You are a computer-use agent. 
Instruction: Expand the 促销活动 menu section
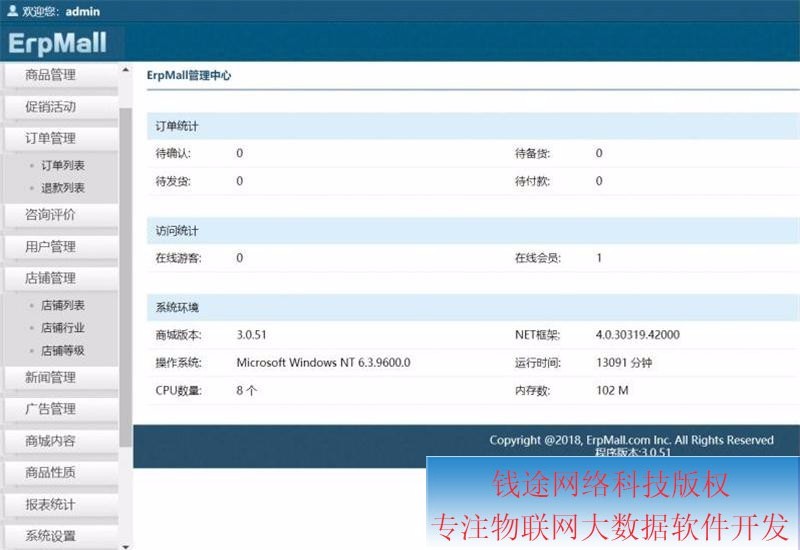point(61,107)
